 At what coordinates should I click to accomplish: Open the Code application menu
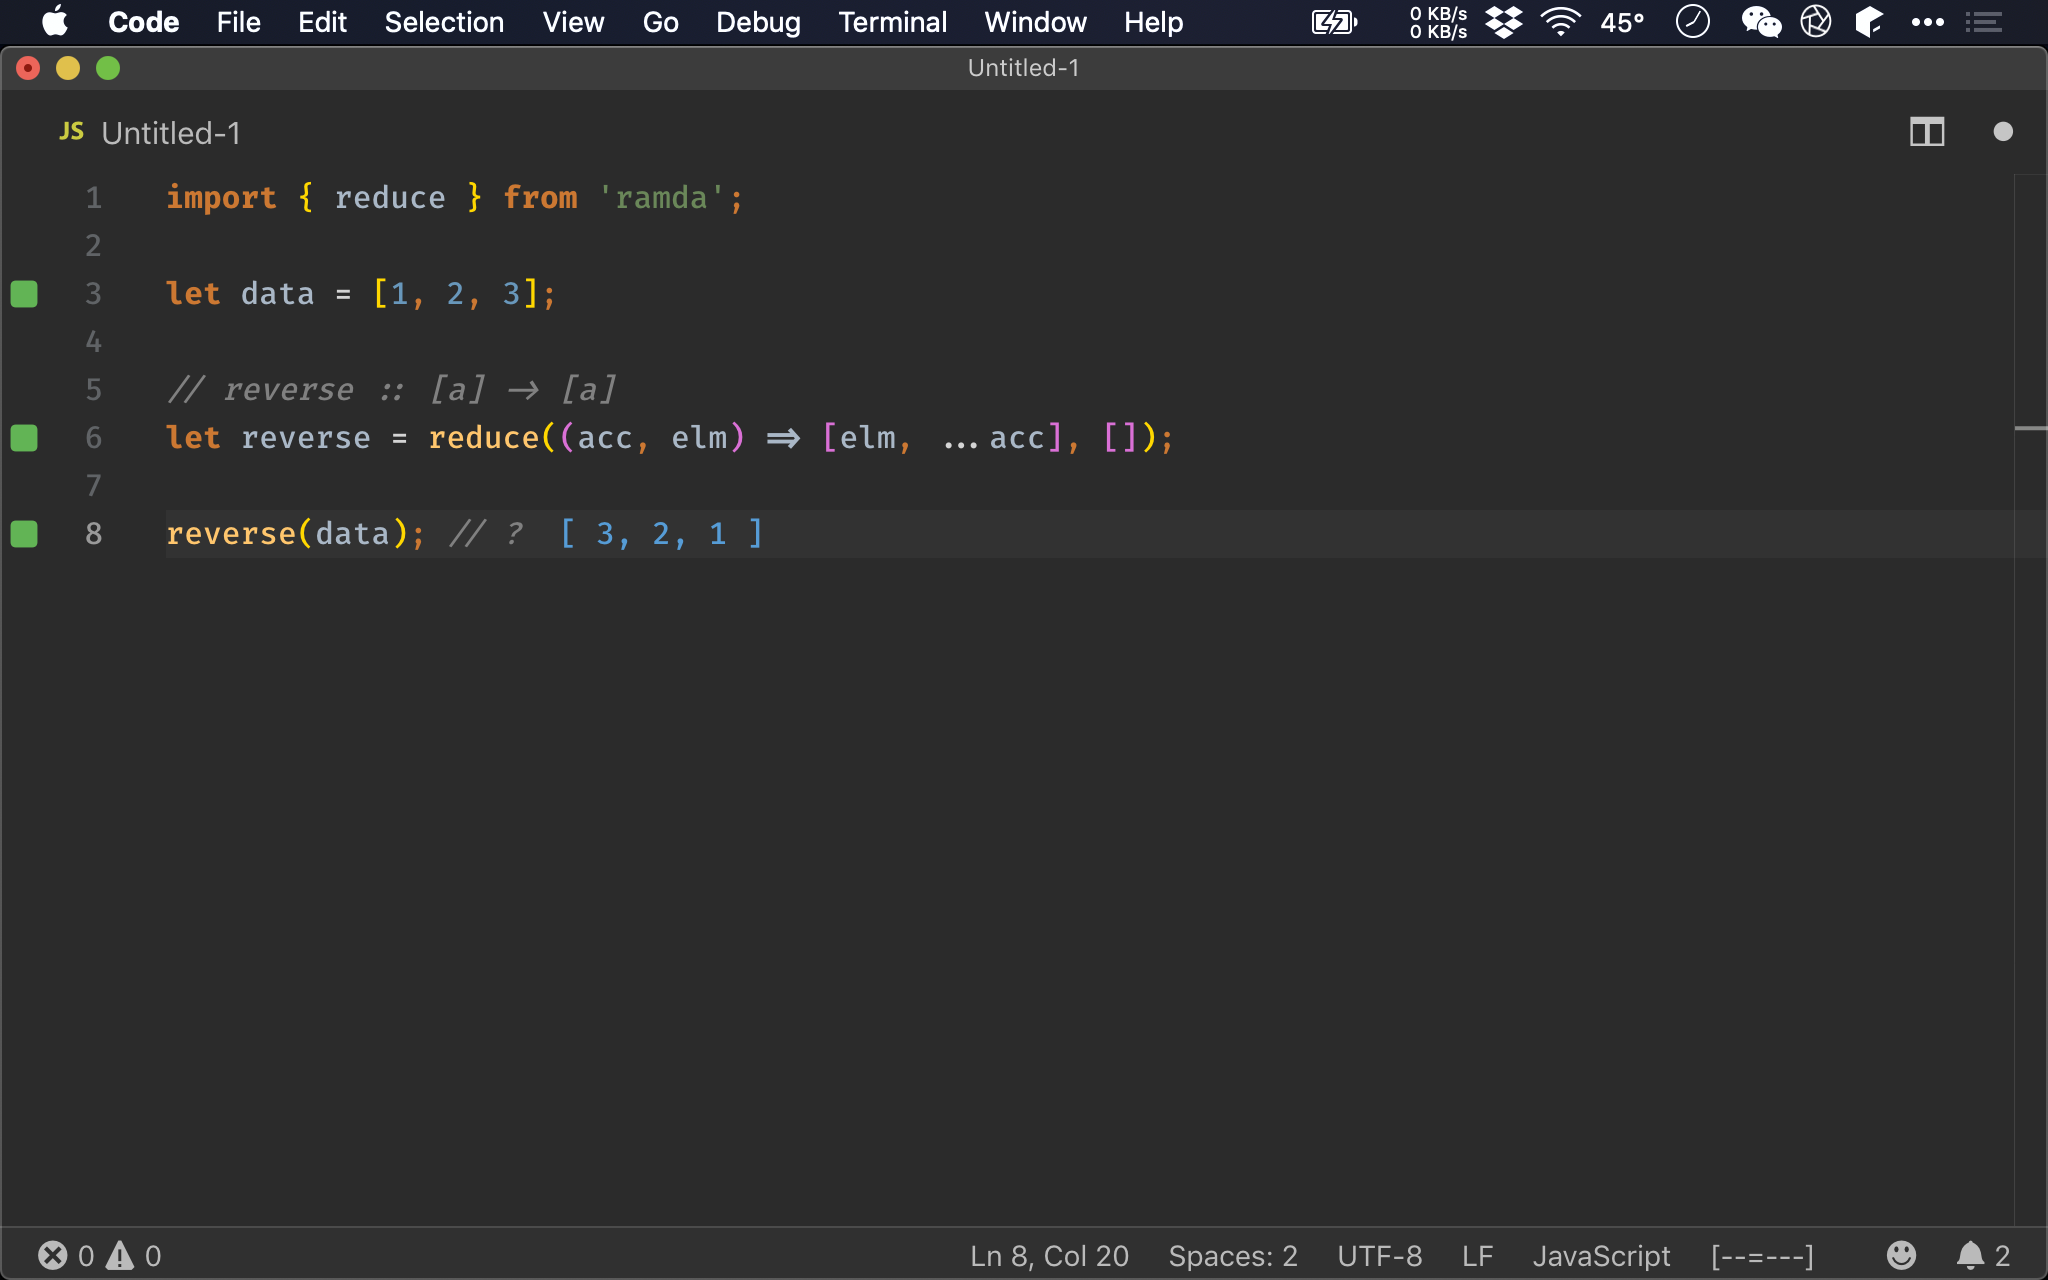coord(143,22)
